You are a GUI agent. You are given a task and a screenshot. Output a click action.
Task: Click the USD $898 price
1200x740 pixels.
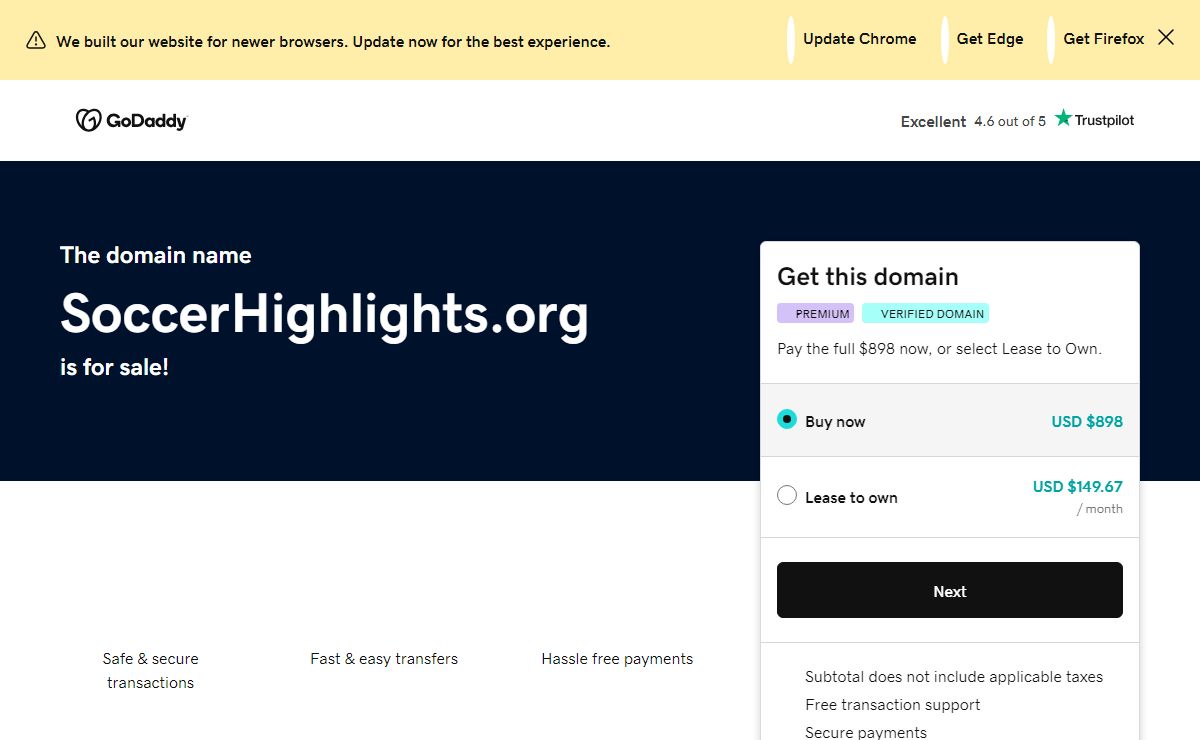(x=1087, y=421)
